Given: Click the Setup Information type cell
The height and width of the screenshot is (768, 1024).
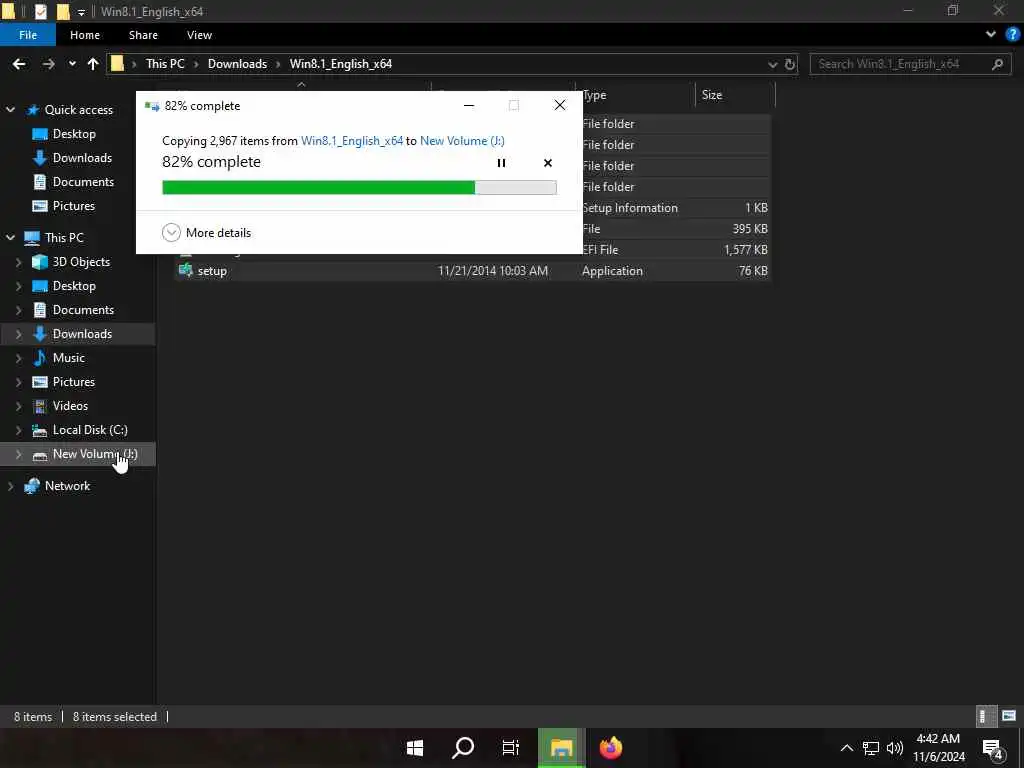Looking at the screenshot, I should click(x=630, y=208).
